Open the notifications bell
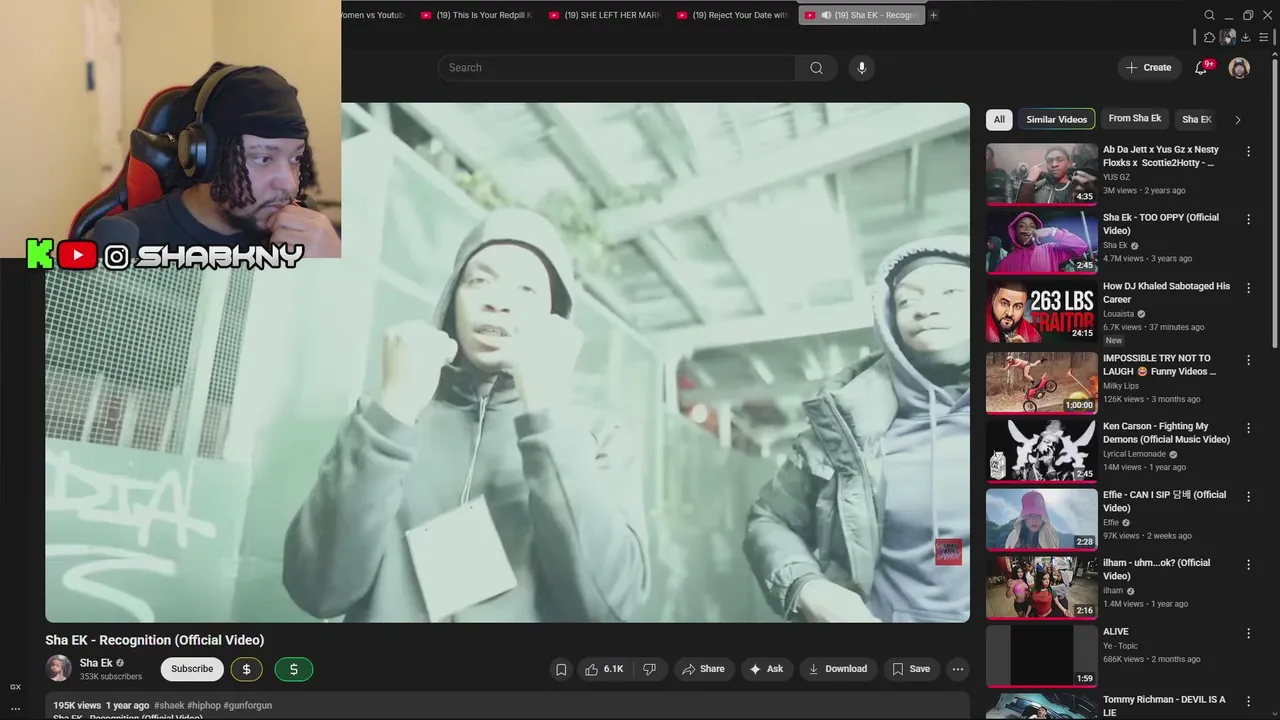Viewport: 1280px width, 720px height. click(x=1201, y=68)
